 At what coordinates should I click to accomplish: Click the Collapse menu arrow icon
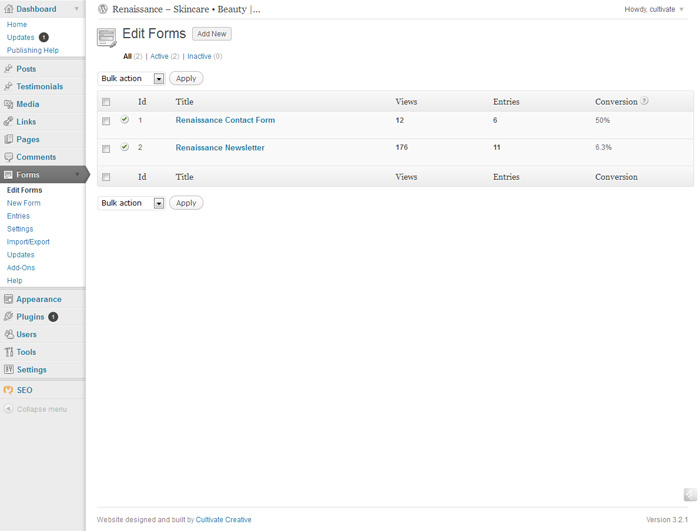pyautogui.click(x=8, y=409)
